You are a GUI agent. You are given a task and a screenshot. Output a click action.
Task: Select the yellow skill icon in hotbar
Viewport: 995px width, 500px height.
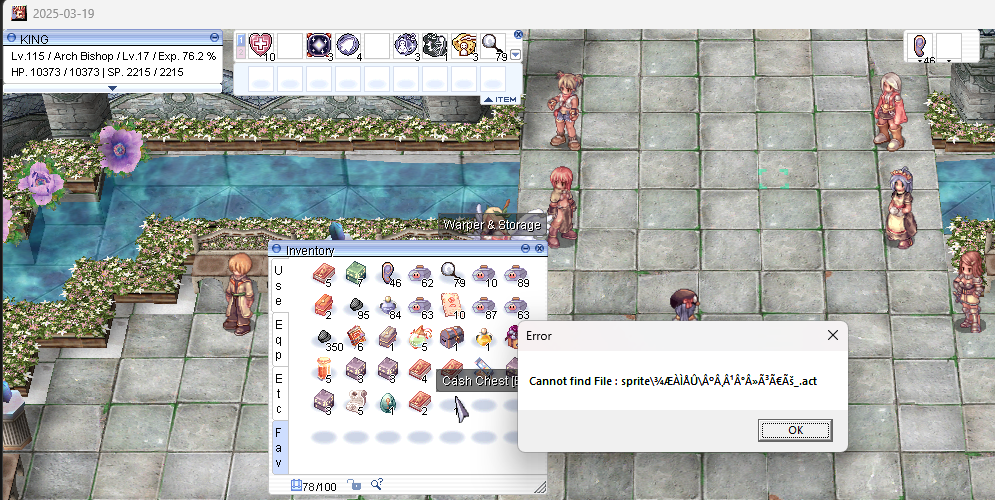464,46
